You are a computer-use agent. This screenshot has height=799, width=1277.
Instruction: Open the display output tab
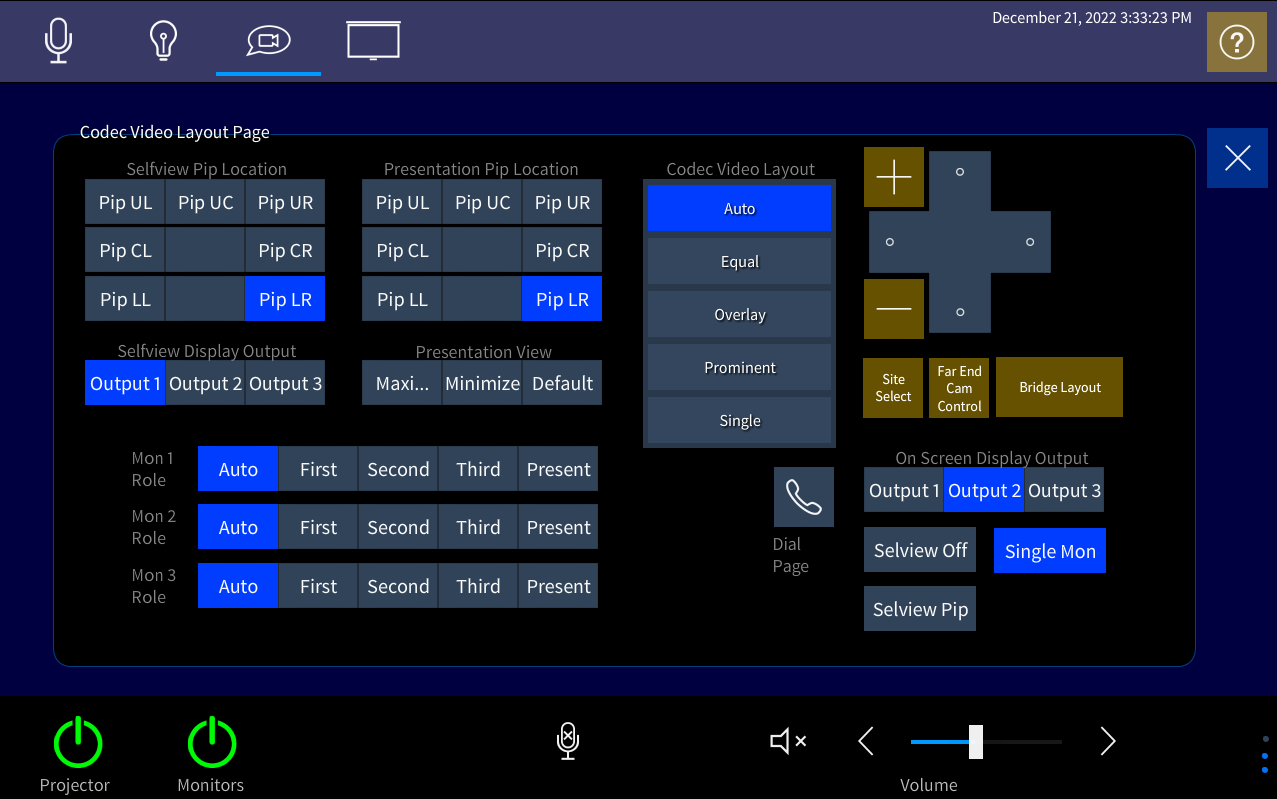[x=372, y=40]
